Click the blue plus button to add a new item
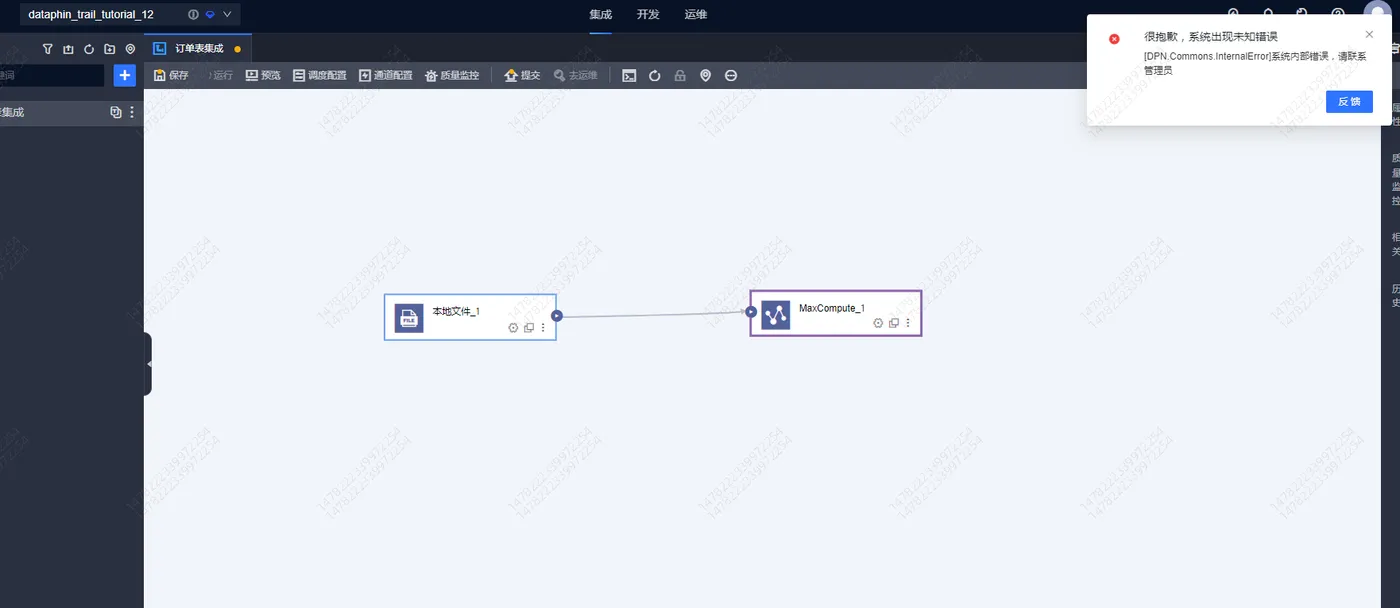The image size is (1400, 608). [x=125, y=75]
